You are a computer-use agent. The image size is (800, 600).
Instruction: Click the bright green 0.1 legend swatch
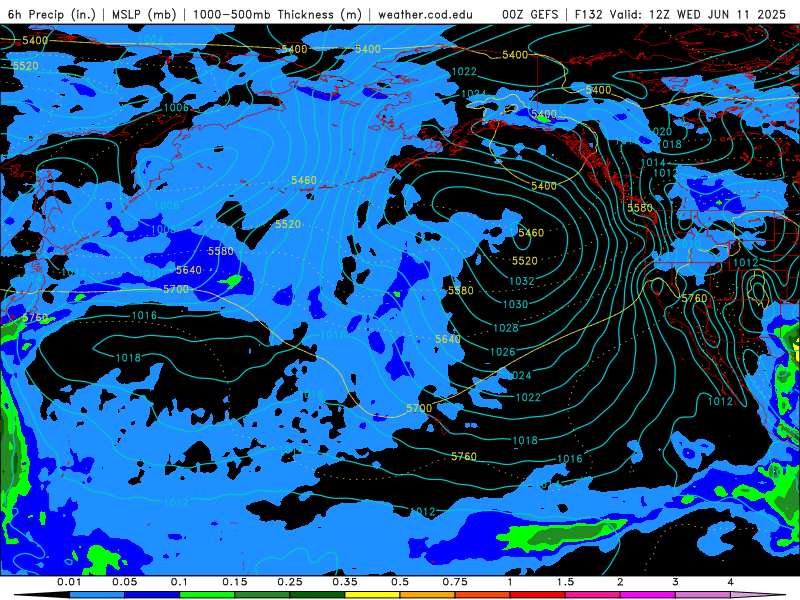click(x=207, y=595)
